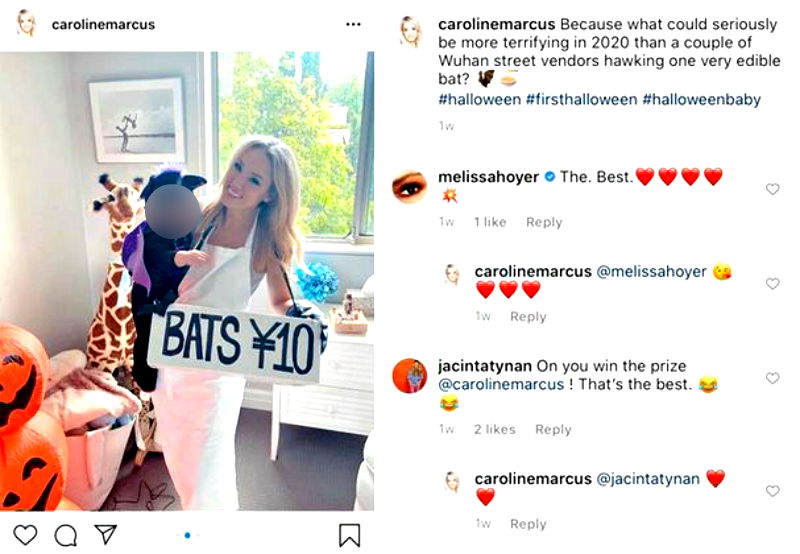Image resolution: width=800 pixels, height=554 pixels.
Task: Open the three-dot more options menu
Action: [353, 24]
